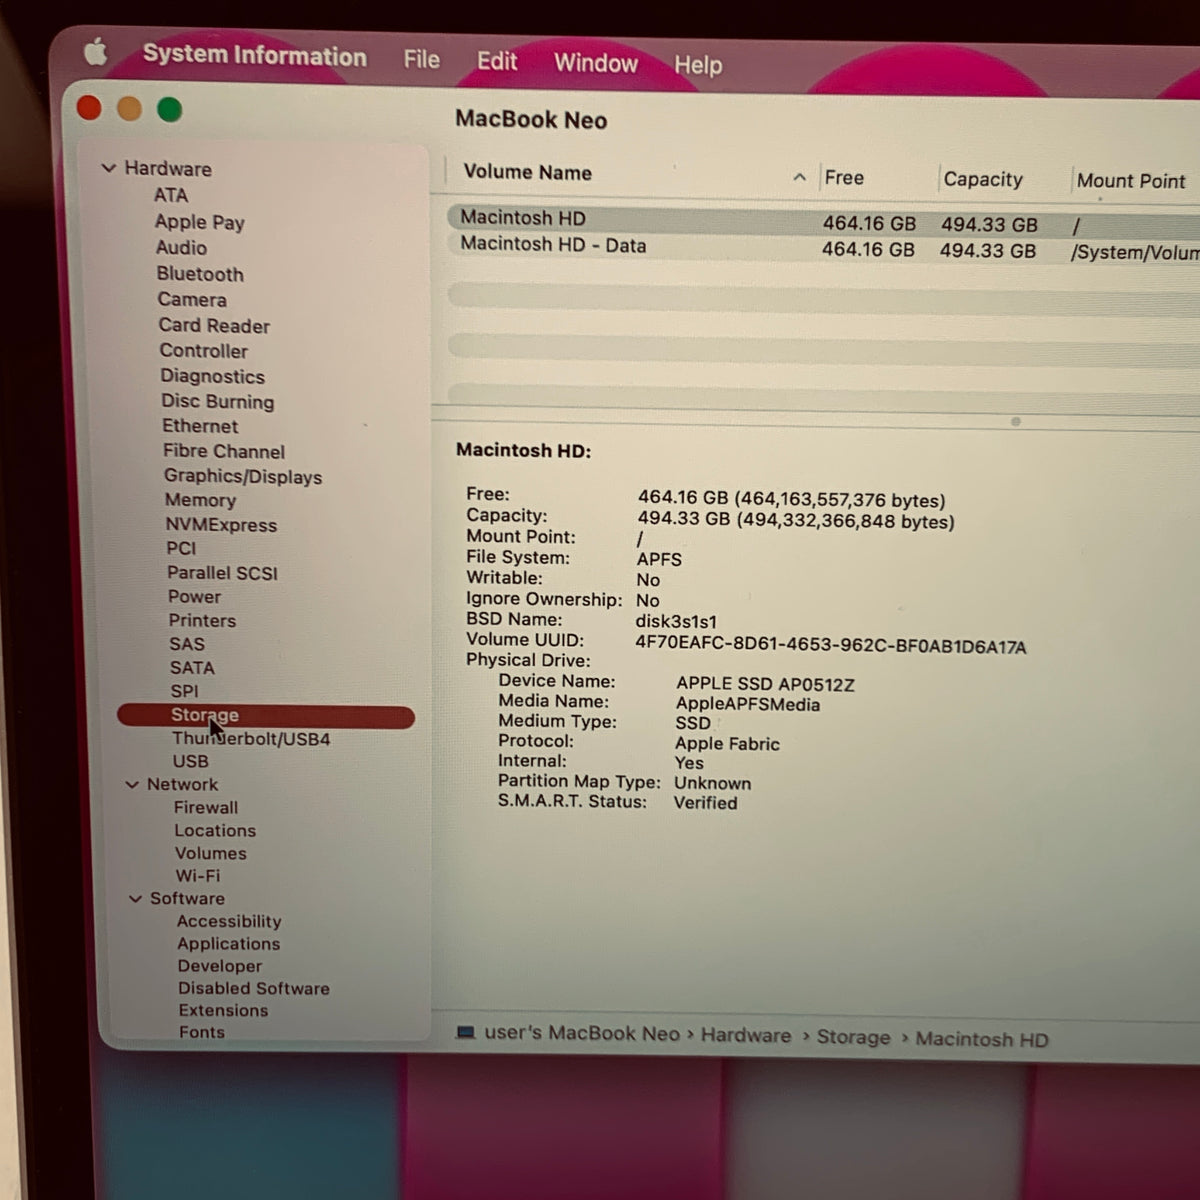This screenshot has width=1200, height=1200.
Task: Select USB in the sidebar
Action: (191, 762)
